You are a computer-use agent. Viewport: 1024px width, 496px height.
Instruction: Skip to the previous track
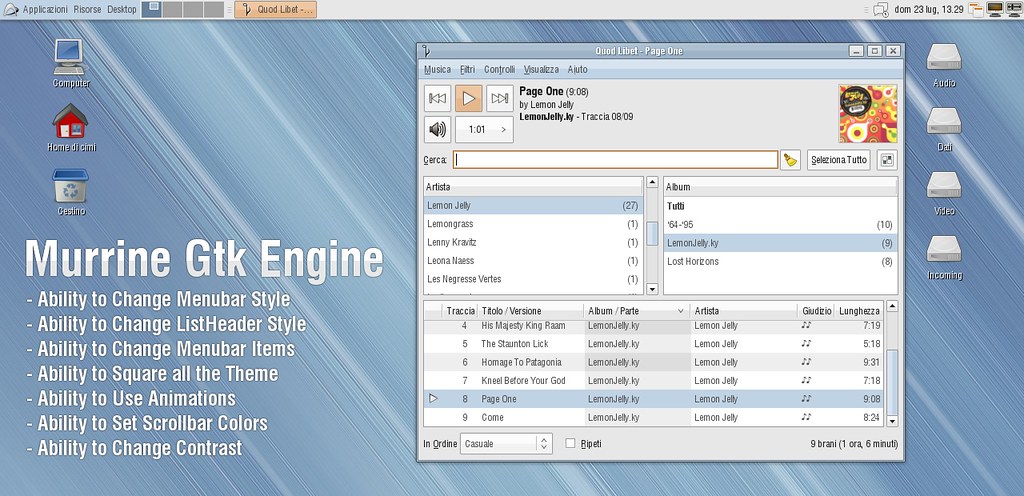[x=437, y=97]
